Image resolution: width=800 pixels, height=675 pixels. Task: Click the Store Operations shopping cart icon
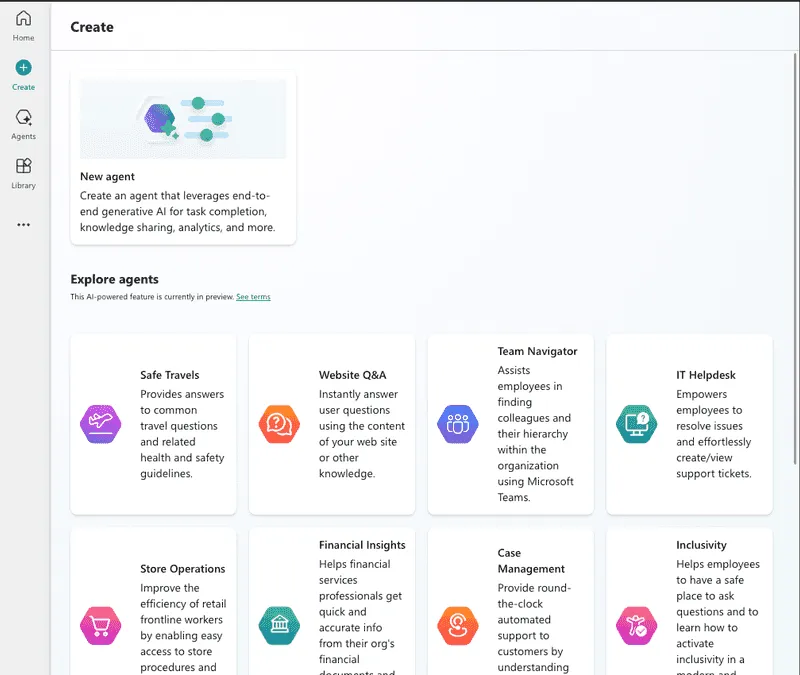point(101,626)
